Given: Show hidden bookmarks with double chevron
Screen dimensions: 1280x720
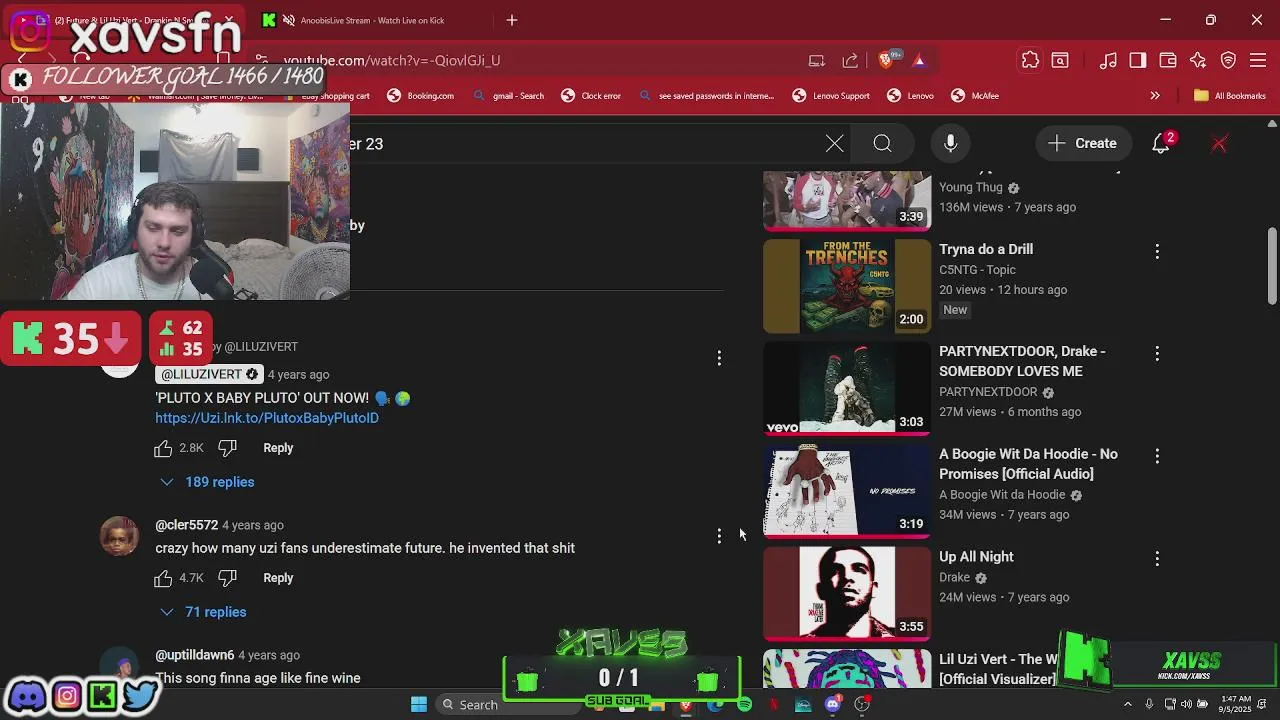Looking at the screenshot, I should [x=1155, y=96].
